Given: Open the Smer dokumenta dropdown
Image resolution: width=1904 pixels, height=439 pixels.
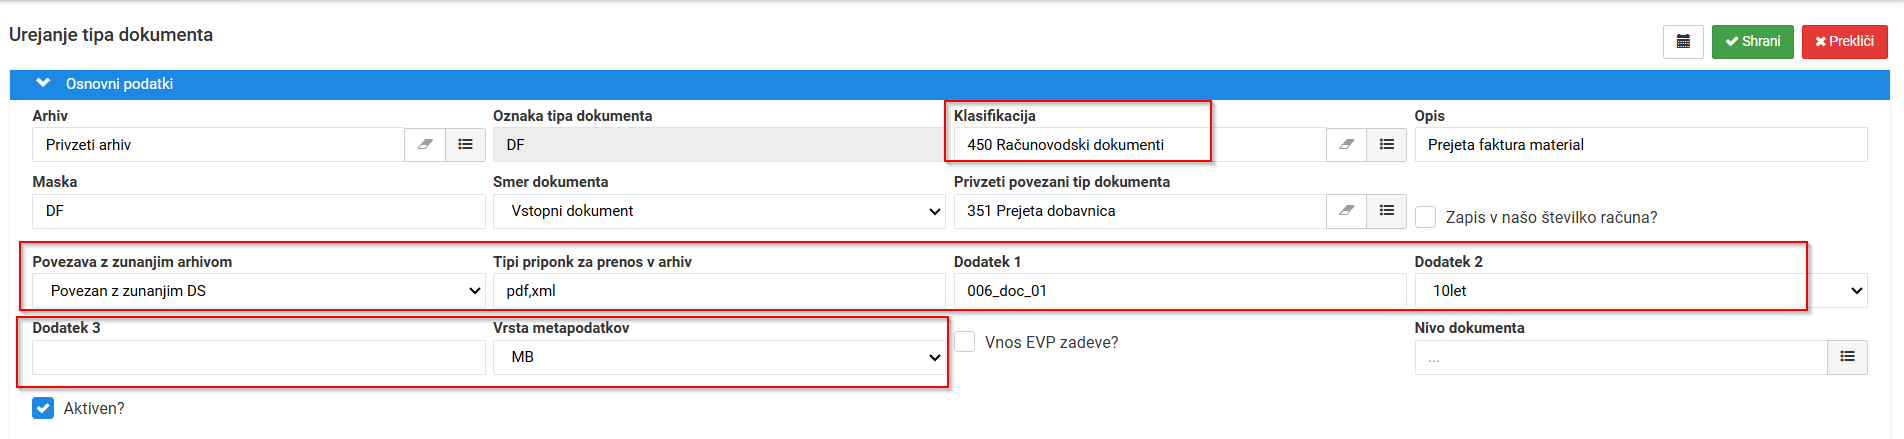Looking at the screenshot, I should (x=719, y=211).
